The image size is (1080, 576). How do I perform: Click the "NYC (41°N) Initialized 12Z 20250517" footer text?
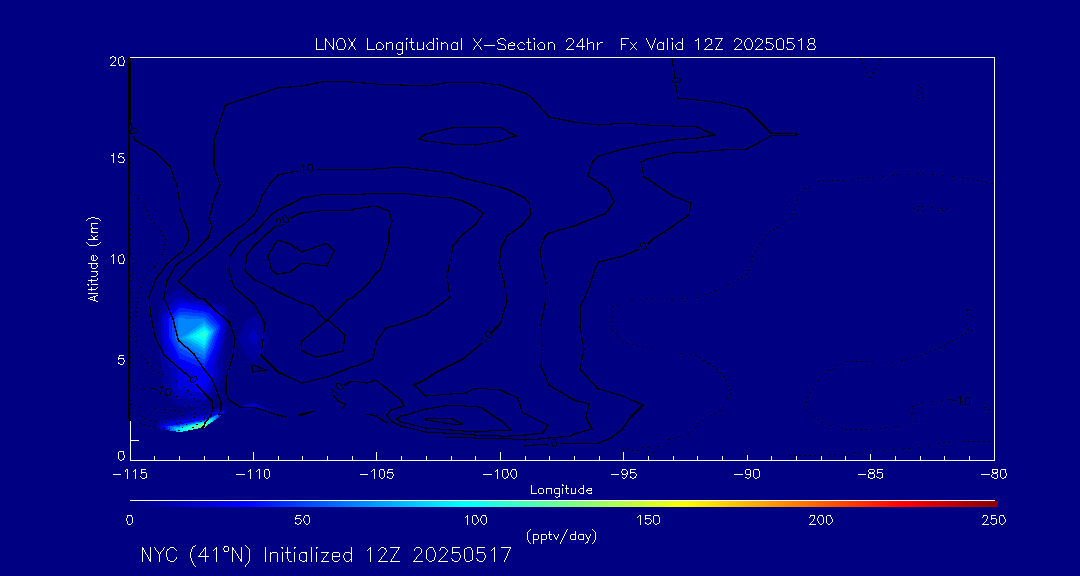coord(326,555)
